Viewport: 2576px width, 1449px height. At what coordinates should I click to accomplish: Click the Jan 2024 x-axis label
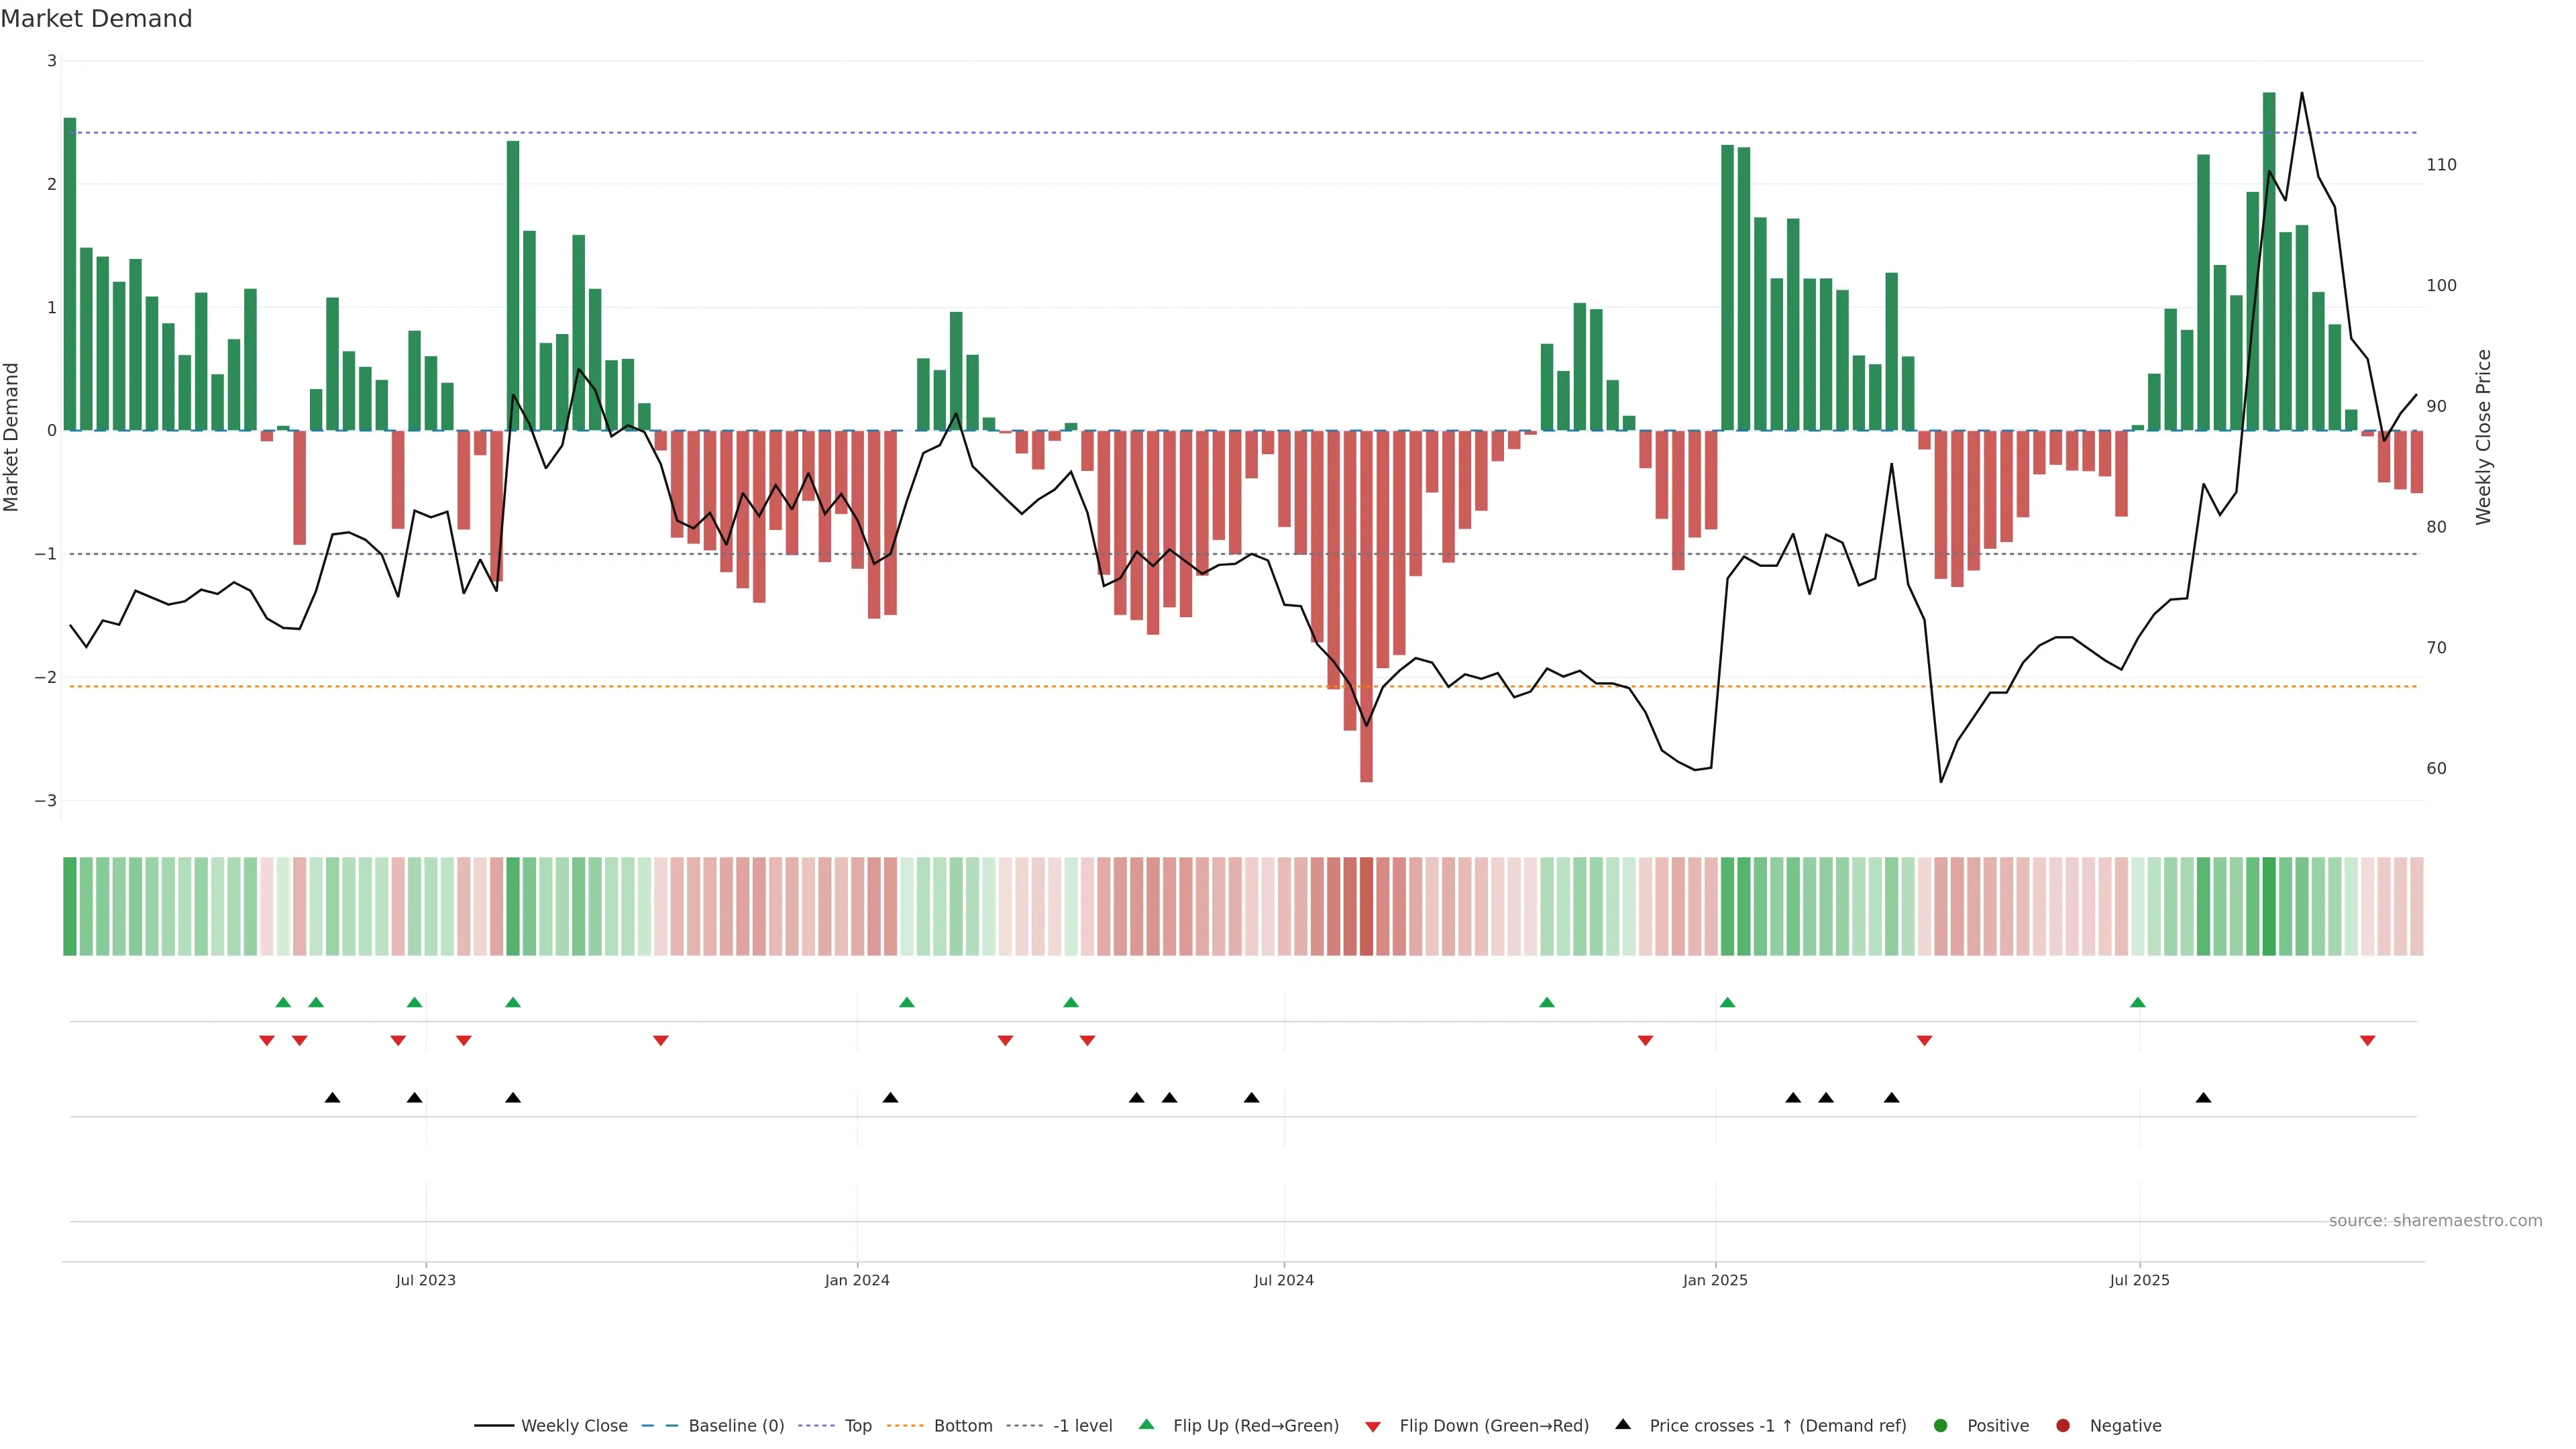click(857, 1280)
